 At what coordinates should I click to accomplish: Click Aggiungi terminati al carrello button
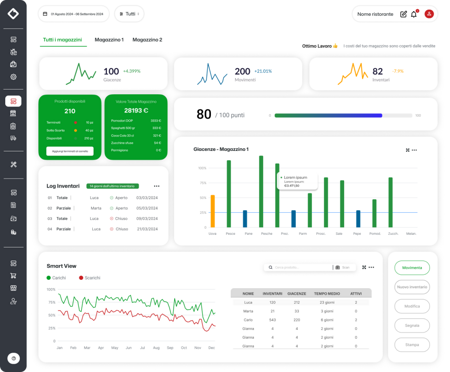point(70,151)
